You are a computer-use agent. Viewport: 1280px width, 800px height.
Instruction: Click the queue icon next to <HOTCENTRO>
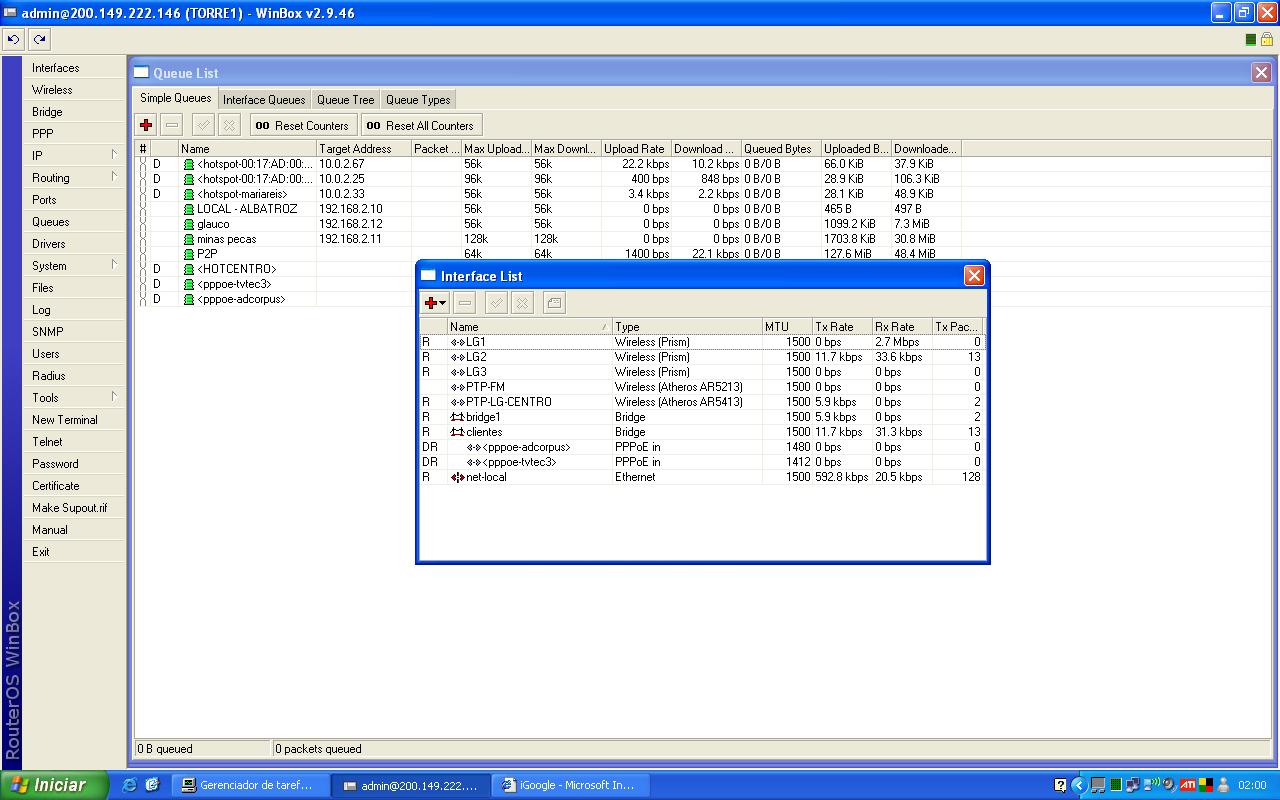(x=189, y=269)
